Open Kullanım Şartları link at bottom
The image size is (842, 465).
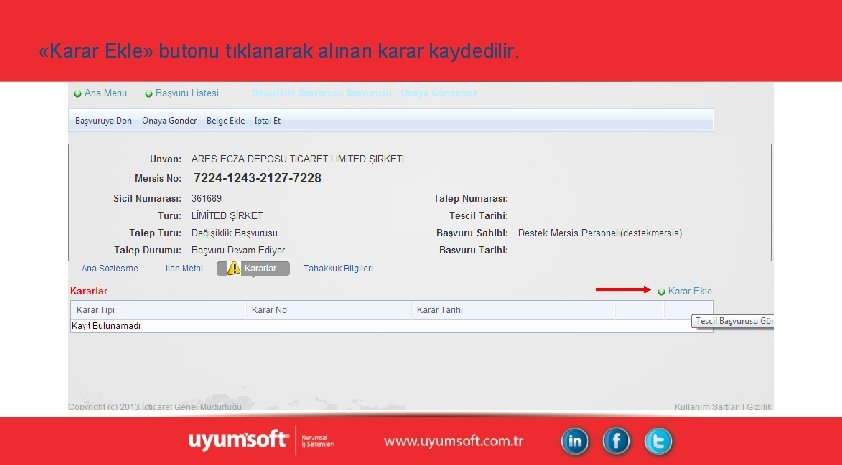coord(707,407)
